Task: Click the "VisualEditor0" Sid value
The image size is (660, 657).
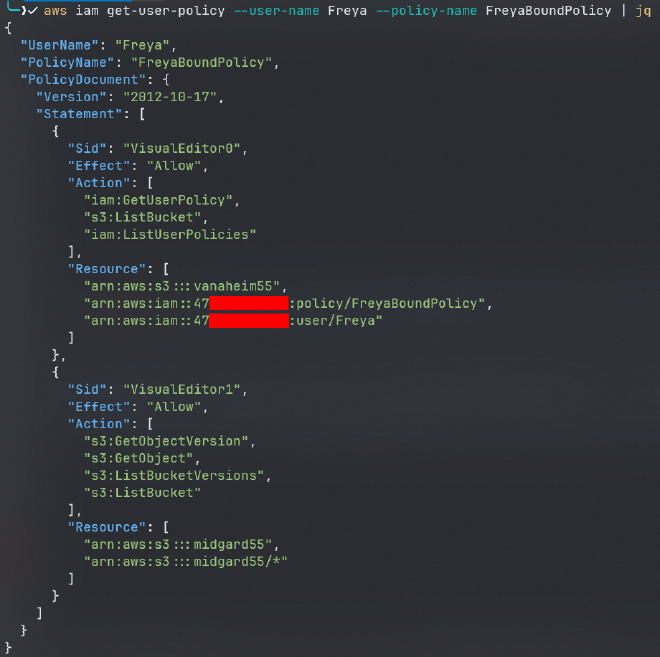Action: click(x=182, y=149)
